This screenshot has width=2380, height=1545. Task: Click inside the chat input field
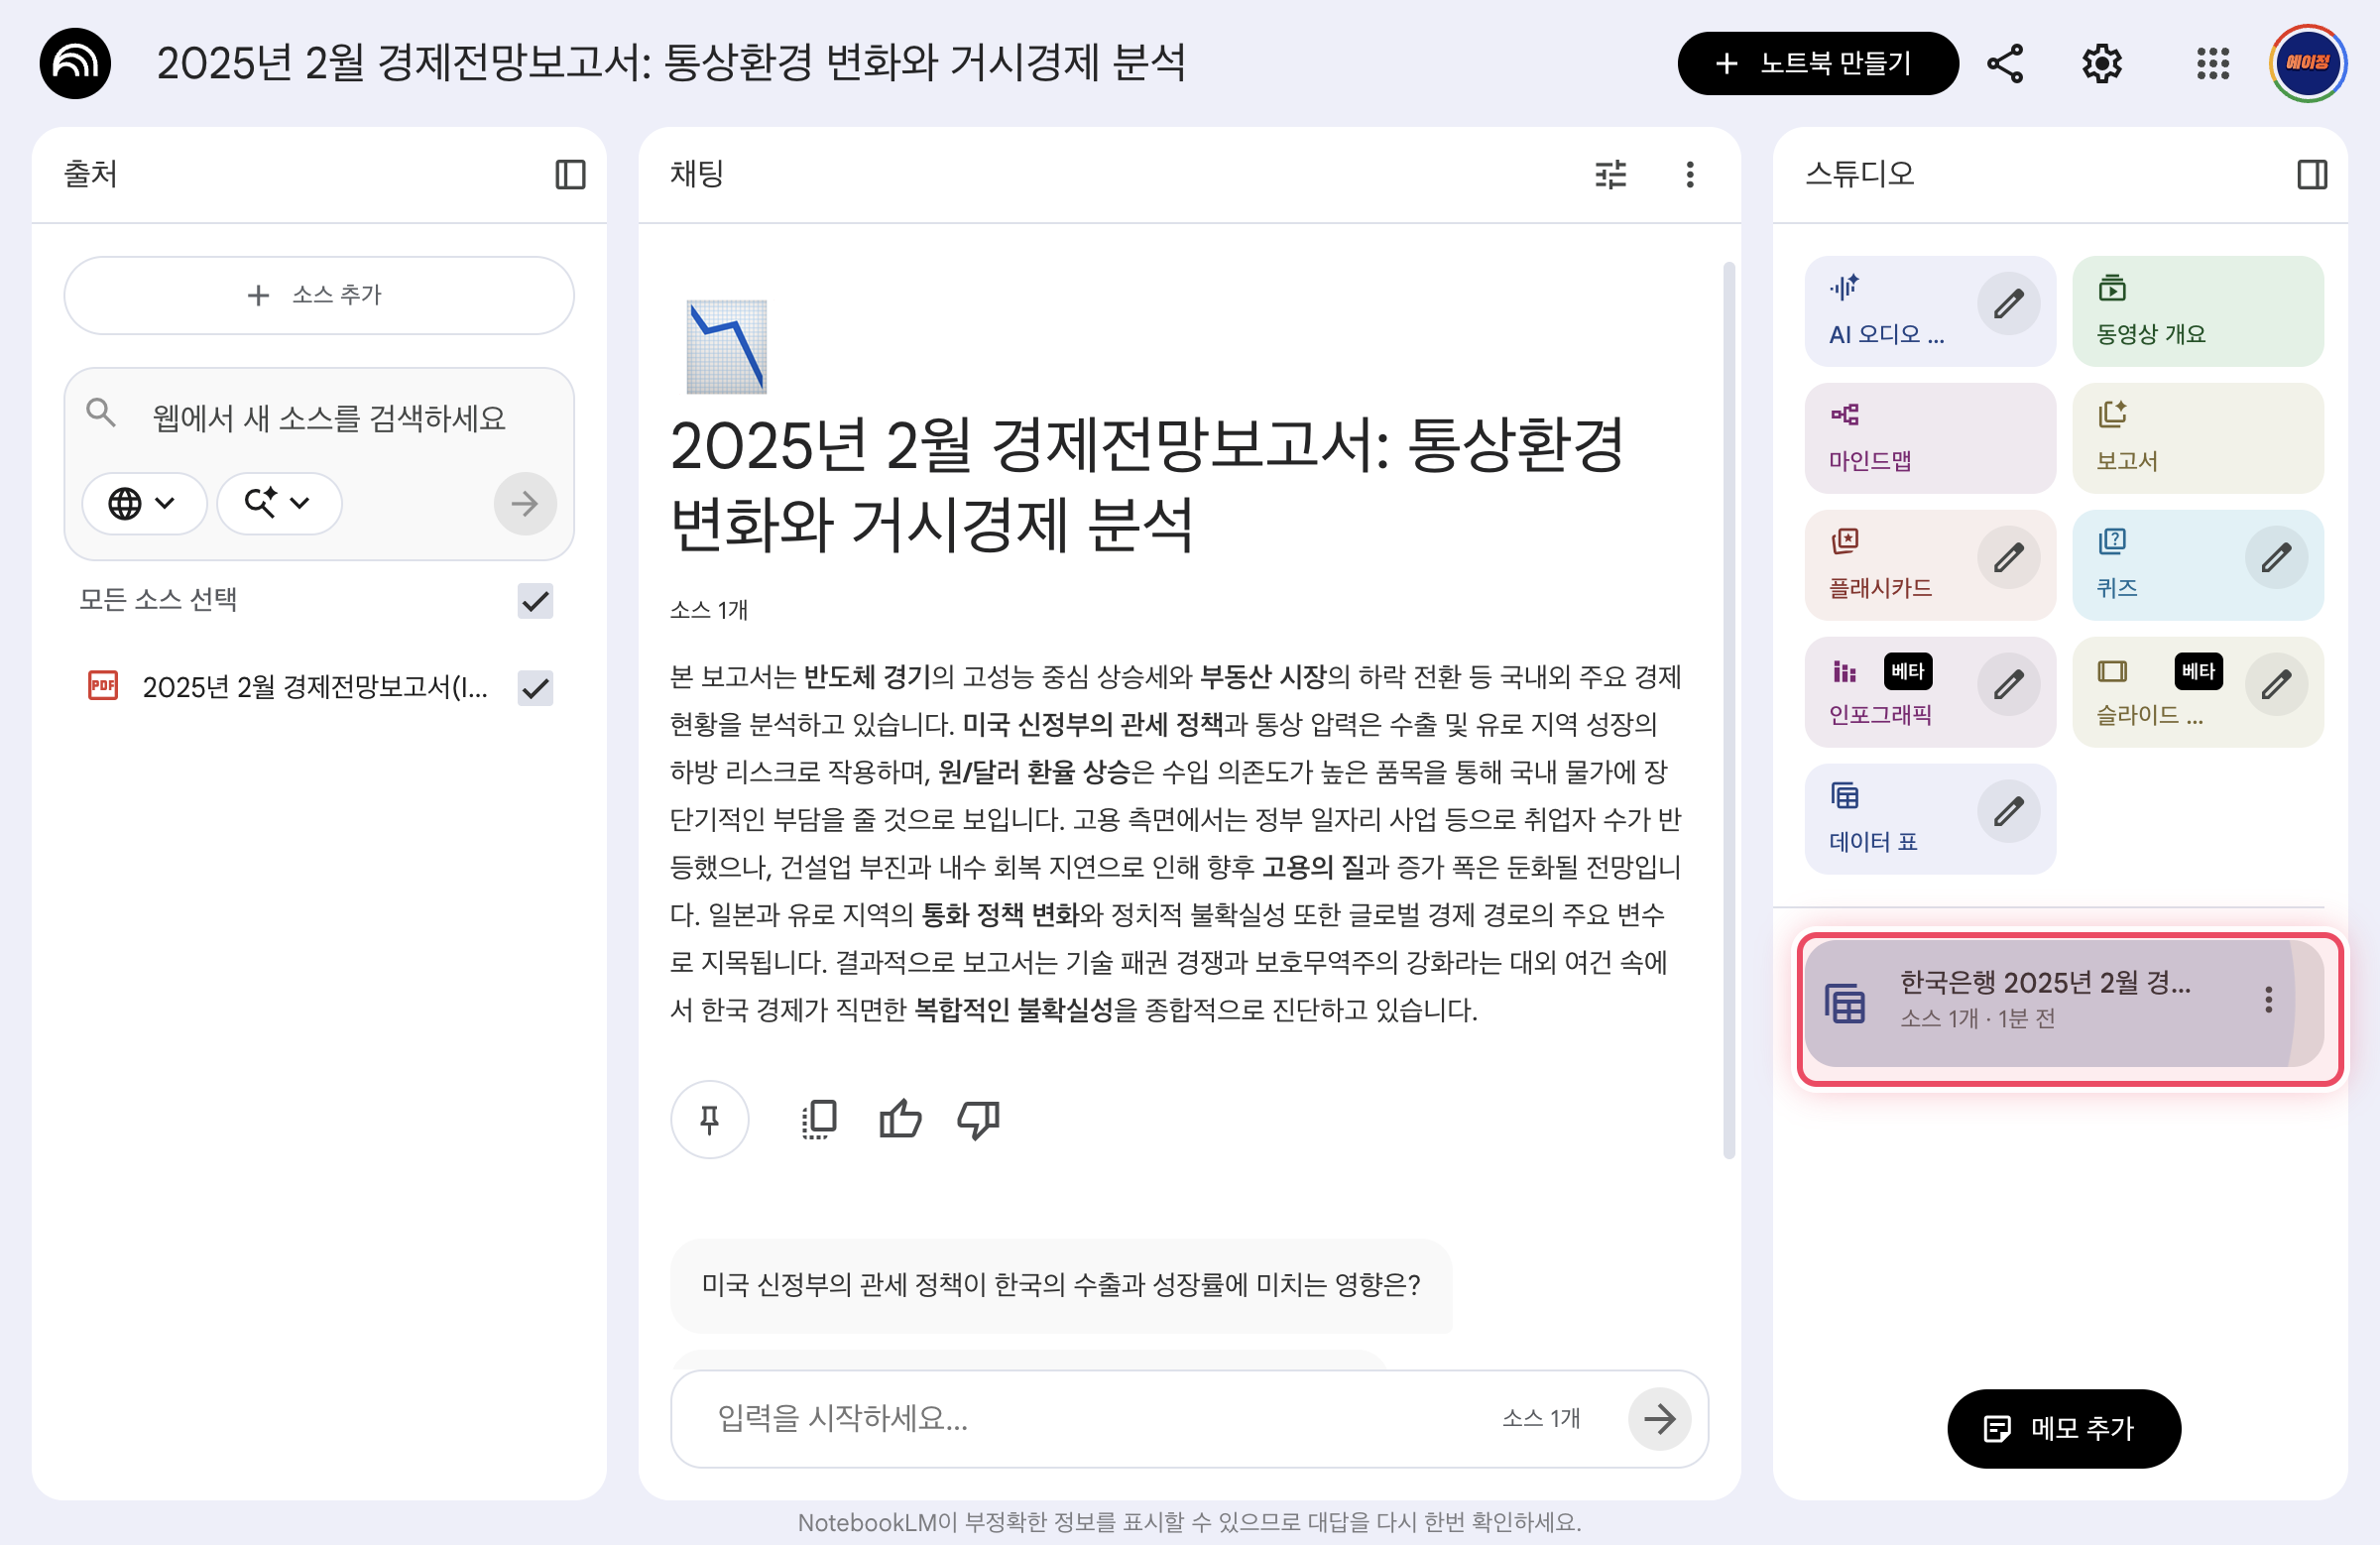coord(1000,1419)
